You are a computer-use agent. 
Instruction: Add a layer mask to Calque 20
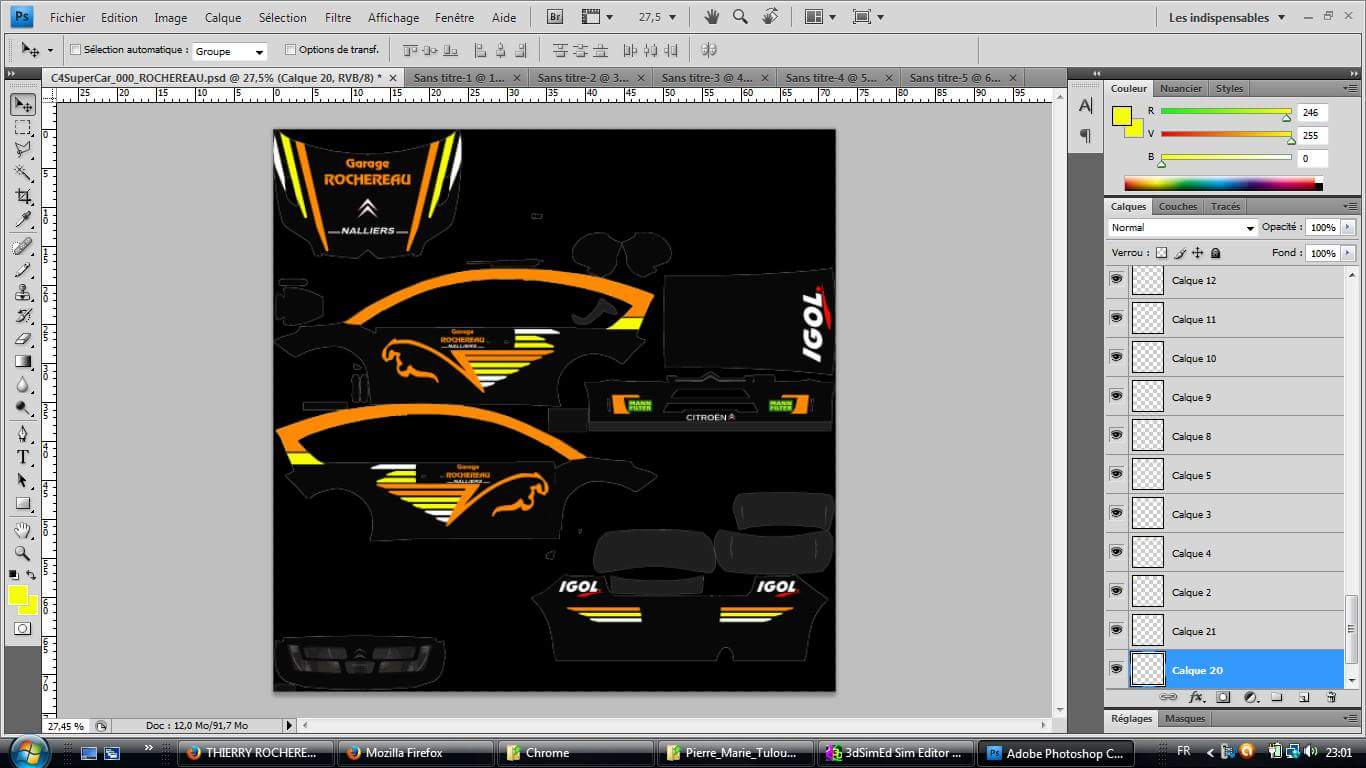(x=1223, y=697)
